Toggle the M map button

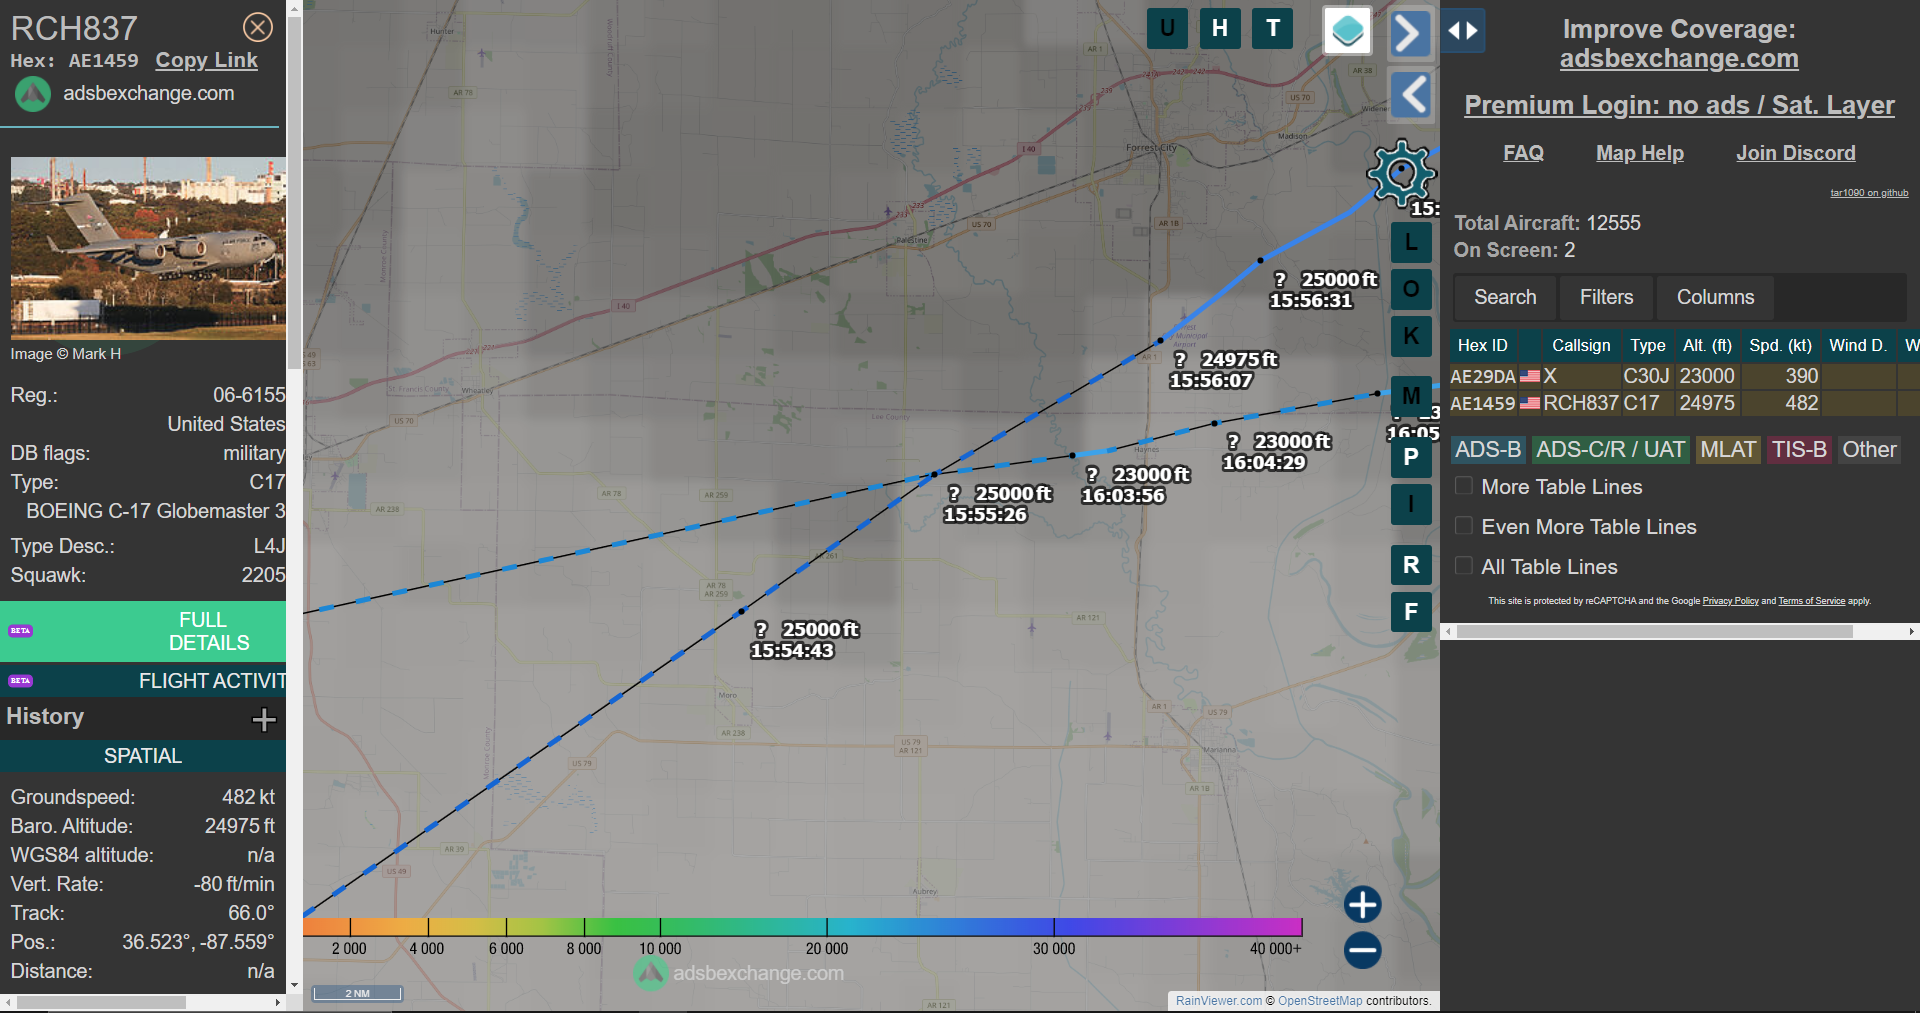1411,396
